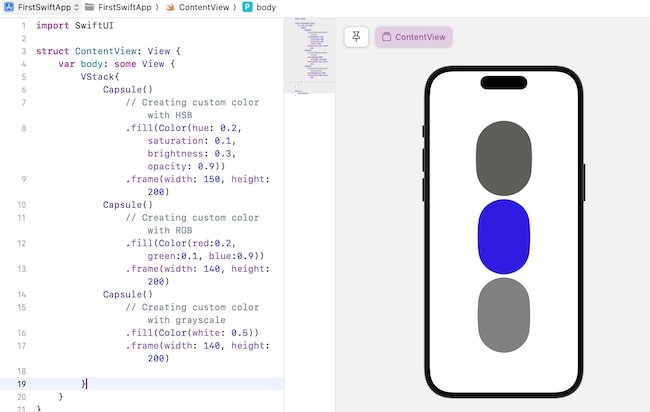Click the Dynamic Island on iPhone preview
This screenshot has height=412, width=650.
point(503,83)
